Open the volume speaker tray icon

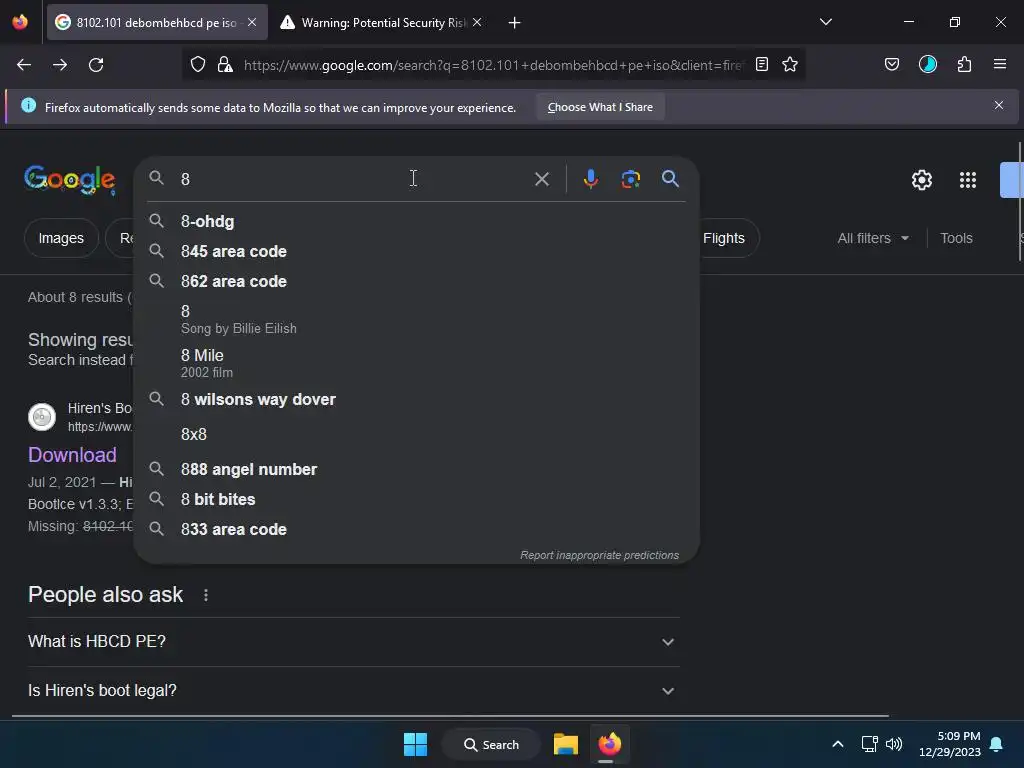(894, 744)
